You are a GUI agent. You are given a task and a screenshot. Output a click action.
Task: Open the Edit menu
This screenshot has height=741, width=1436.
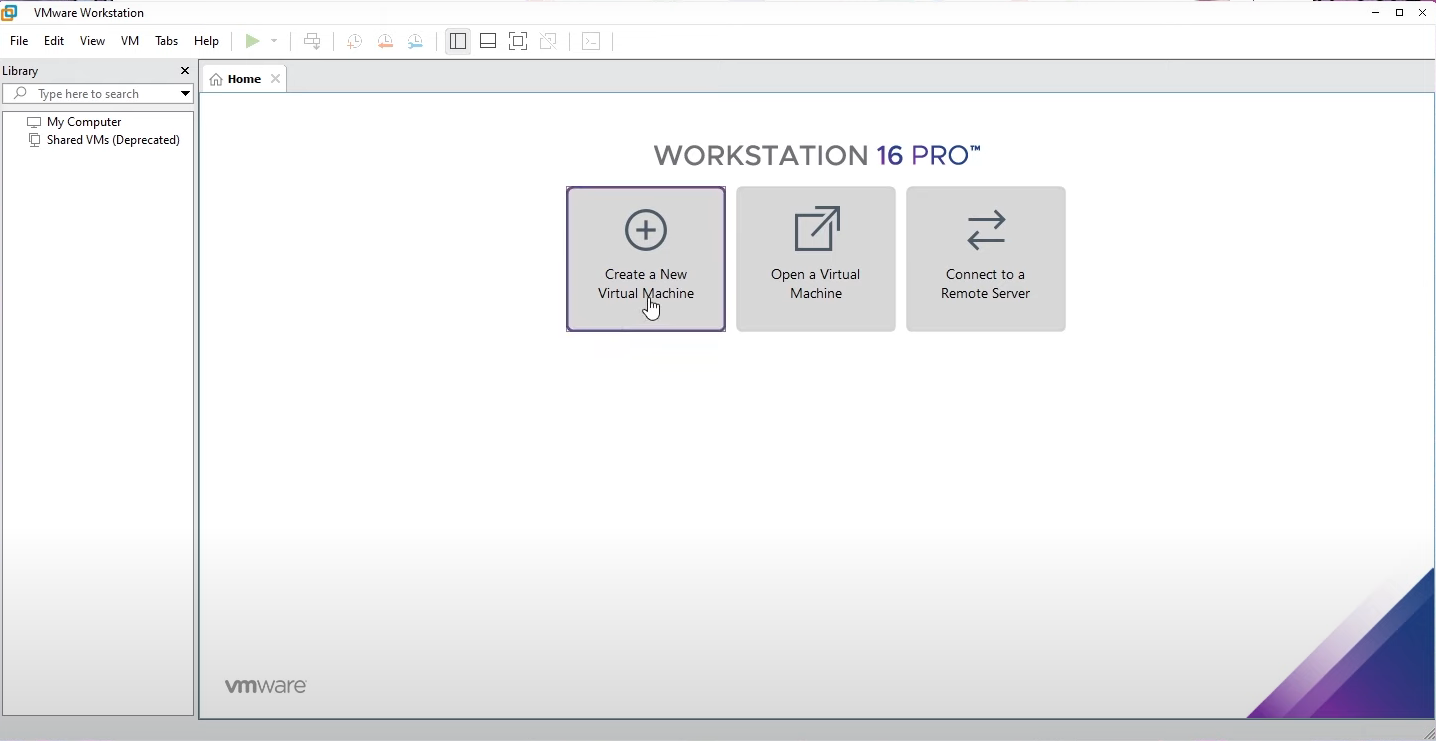[x=54, y=41]
